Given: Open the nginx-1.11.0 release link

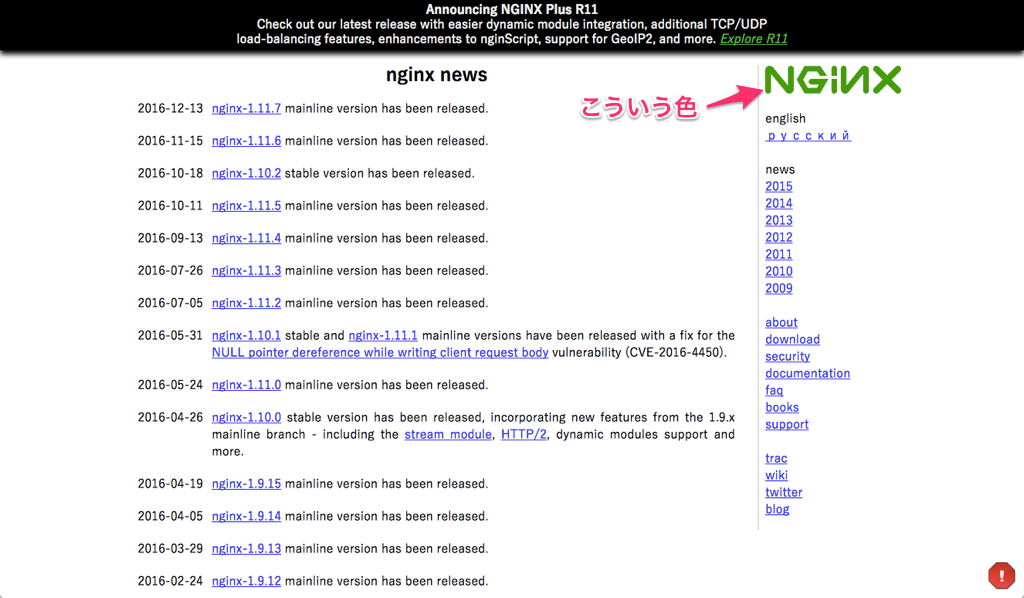Looking at the screenshot, I should (x=246, y=385).
